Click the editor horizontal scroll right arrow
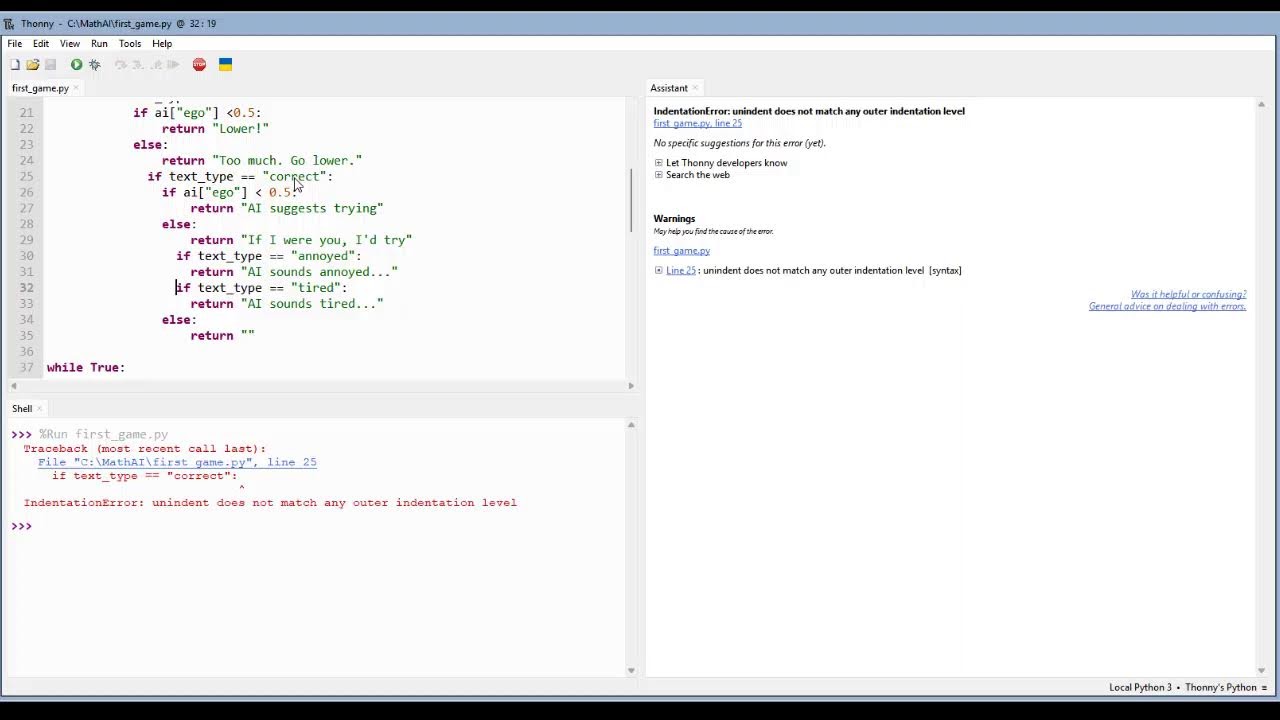 pos(630,386)
